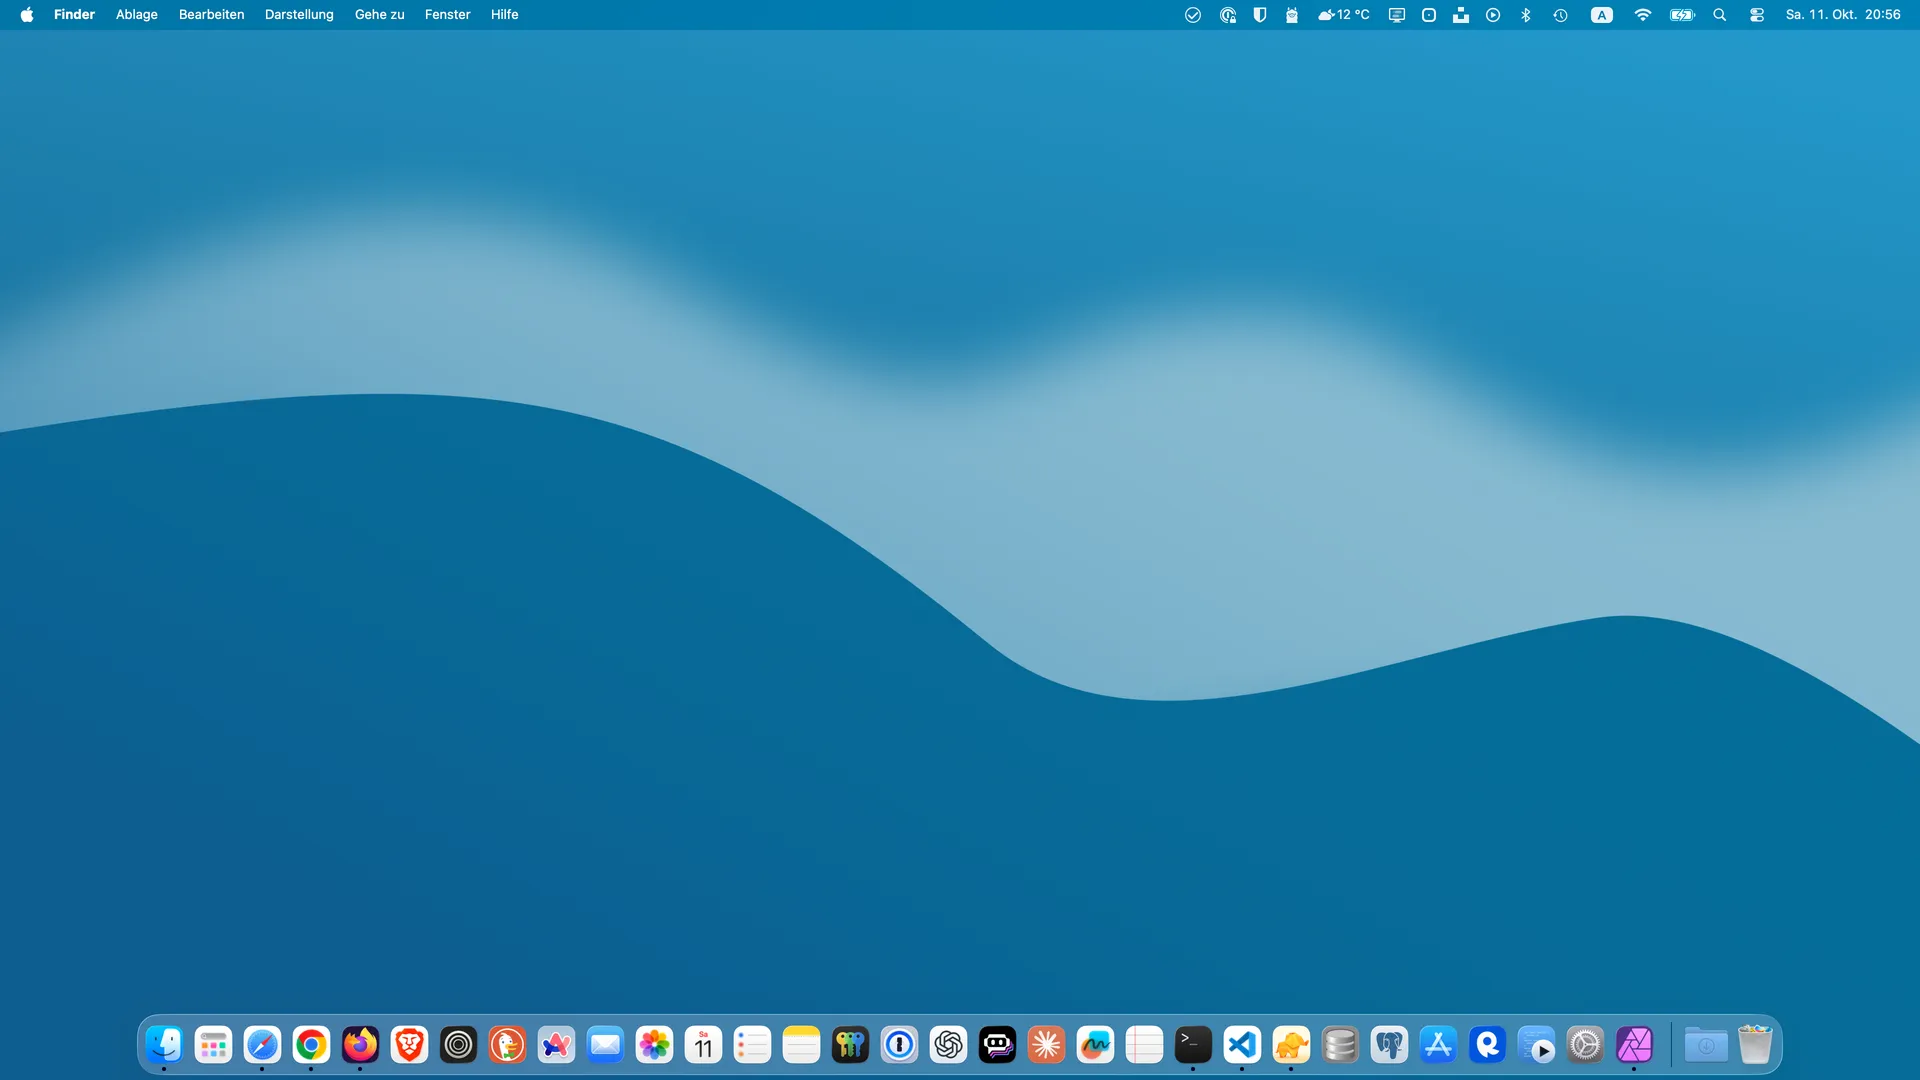Image resolution: width=1920 pixels, height=1080 pixels.
Task: Open the Trash in the Dock
Action: [x=1754, y=1045]
